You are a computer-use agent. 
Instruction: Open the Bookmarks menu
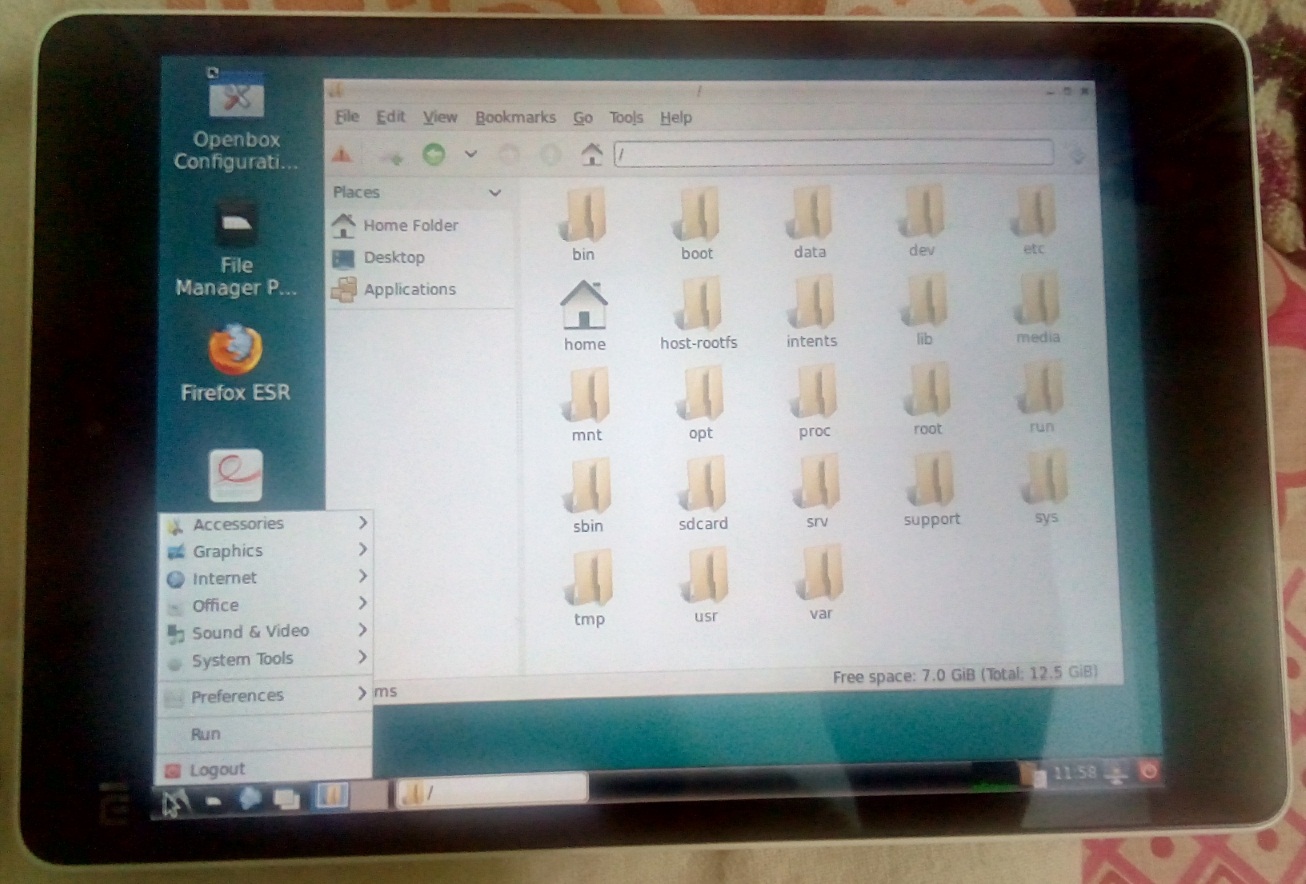(515, 117)
